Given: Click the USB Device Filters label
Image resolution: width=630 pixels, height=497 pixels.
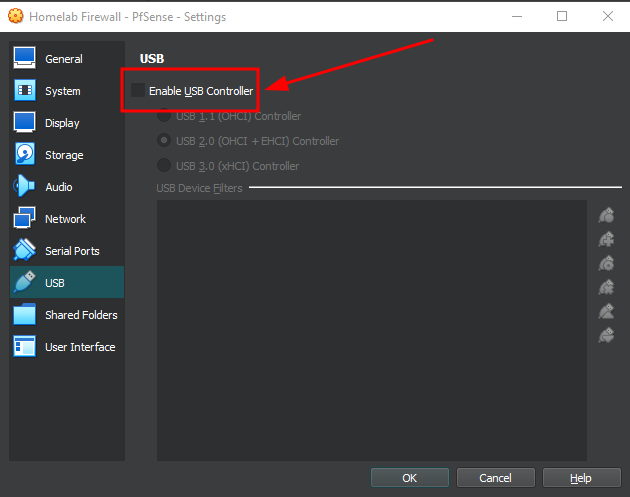Looking at the screenshot, I should 199,188.
